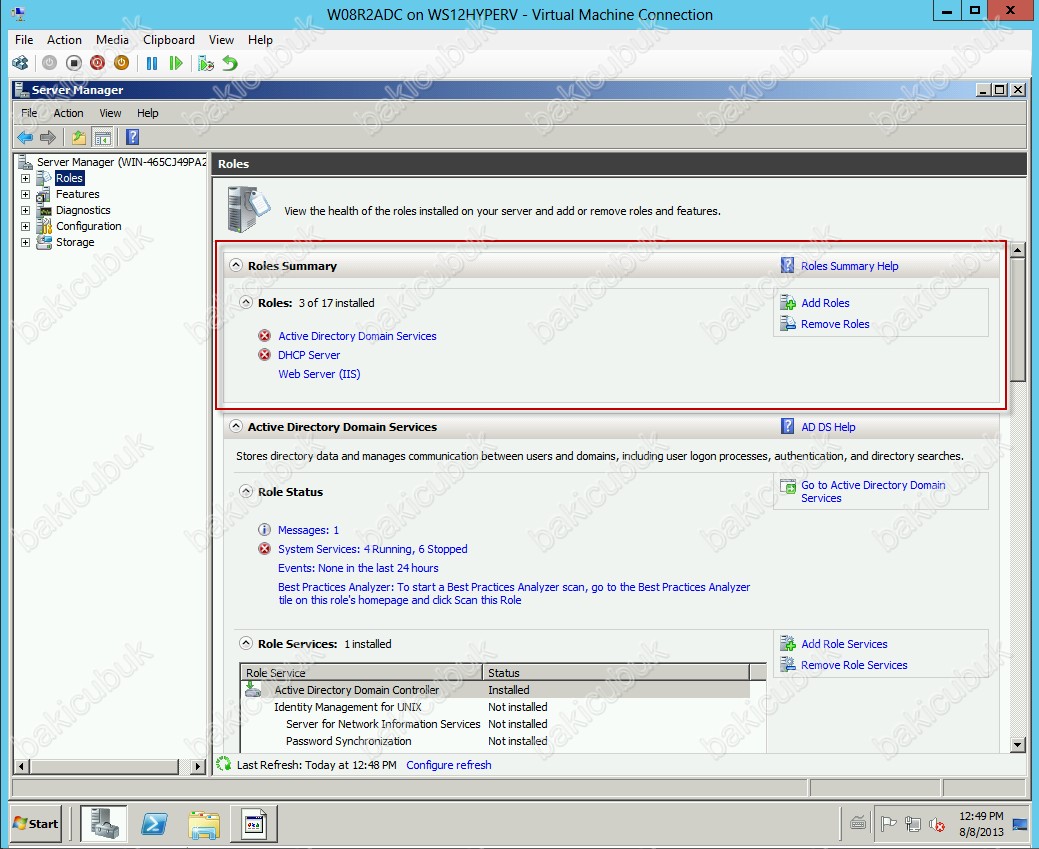Pause the virtual machine
The image size is (1039, 849).
tap(152, 63)
